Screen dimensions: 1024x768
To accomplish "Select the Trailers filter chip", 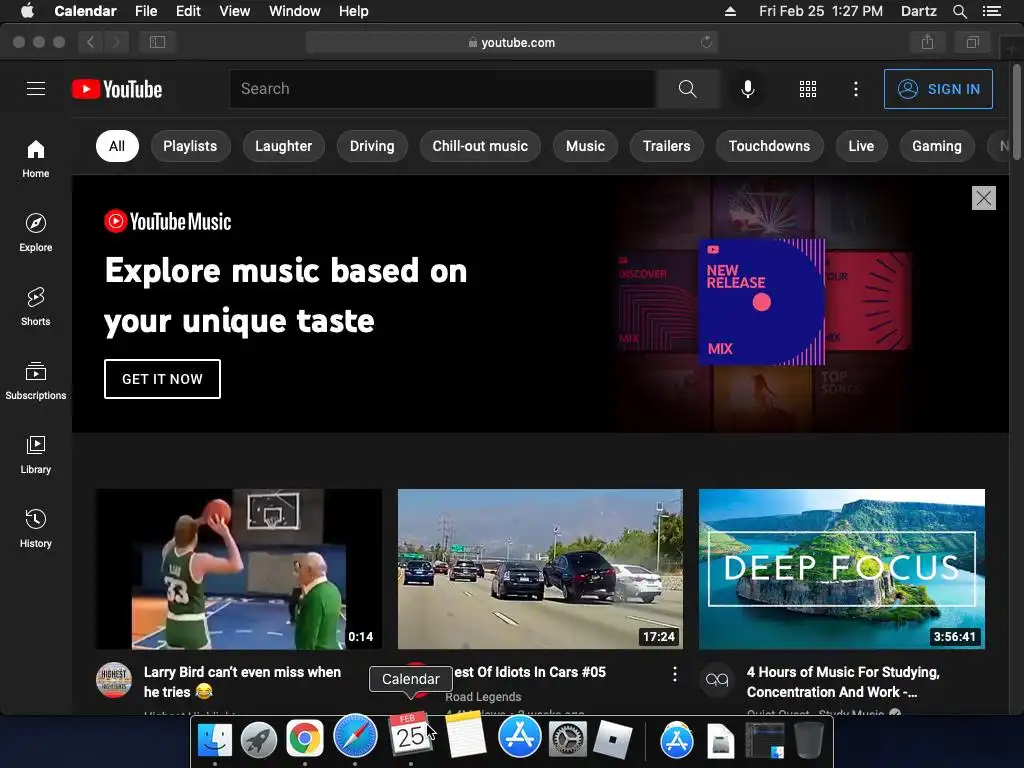I will [666, 146].
